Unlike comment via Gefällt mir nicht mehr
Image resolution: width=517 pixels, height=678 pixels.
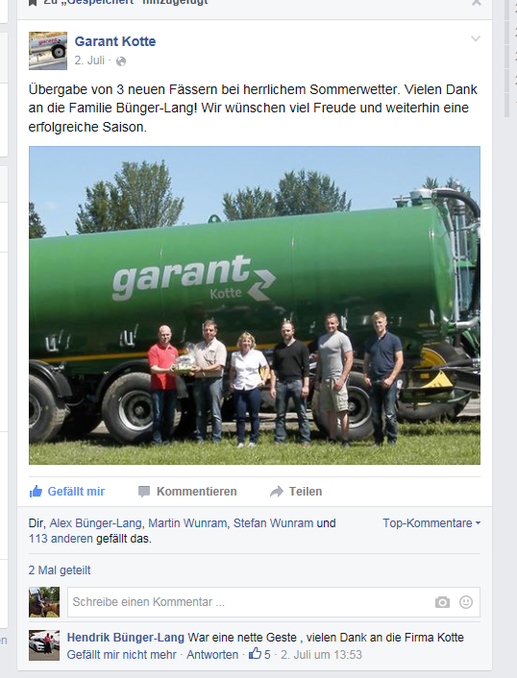pyautogui.click(x=121, y=655)
